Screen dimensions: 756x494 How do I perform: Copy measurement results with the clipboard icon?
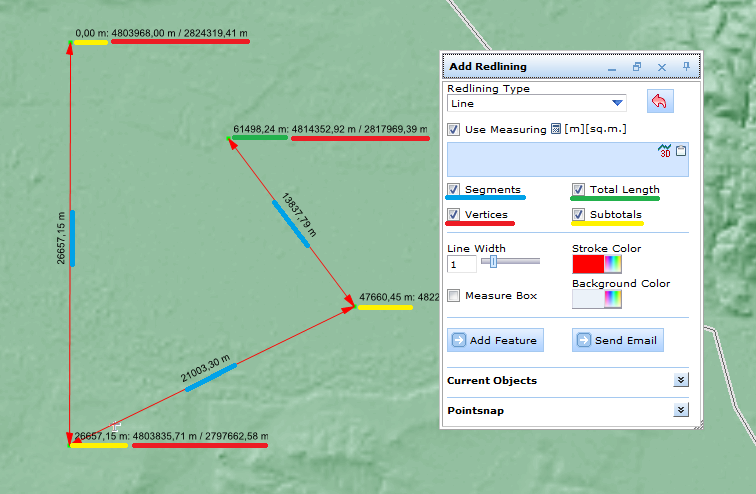tap(681, 150)
